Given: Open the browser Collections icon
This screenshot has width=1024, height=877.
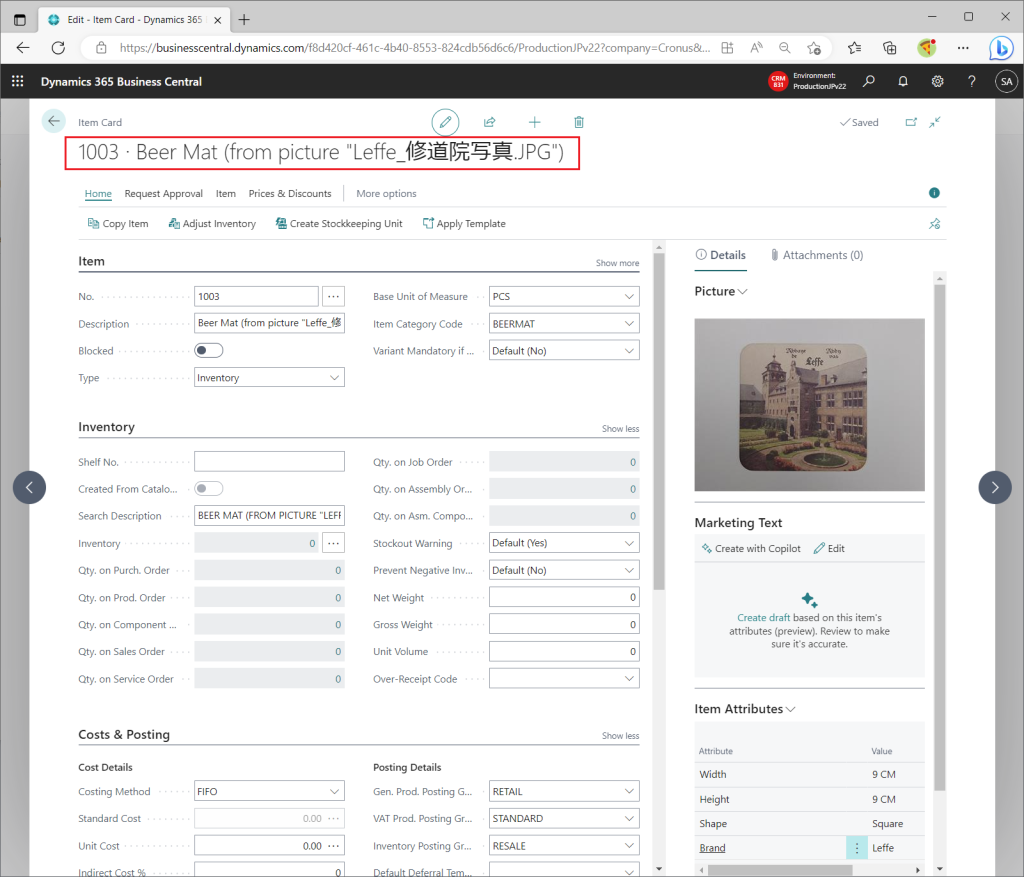Looking at the screenshot, I should pyautogui.click(x=889, y=48).
